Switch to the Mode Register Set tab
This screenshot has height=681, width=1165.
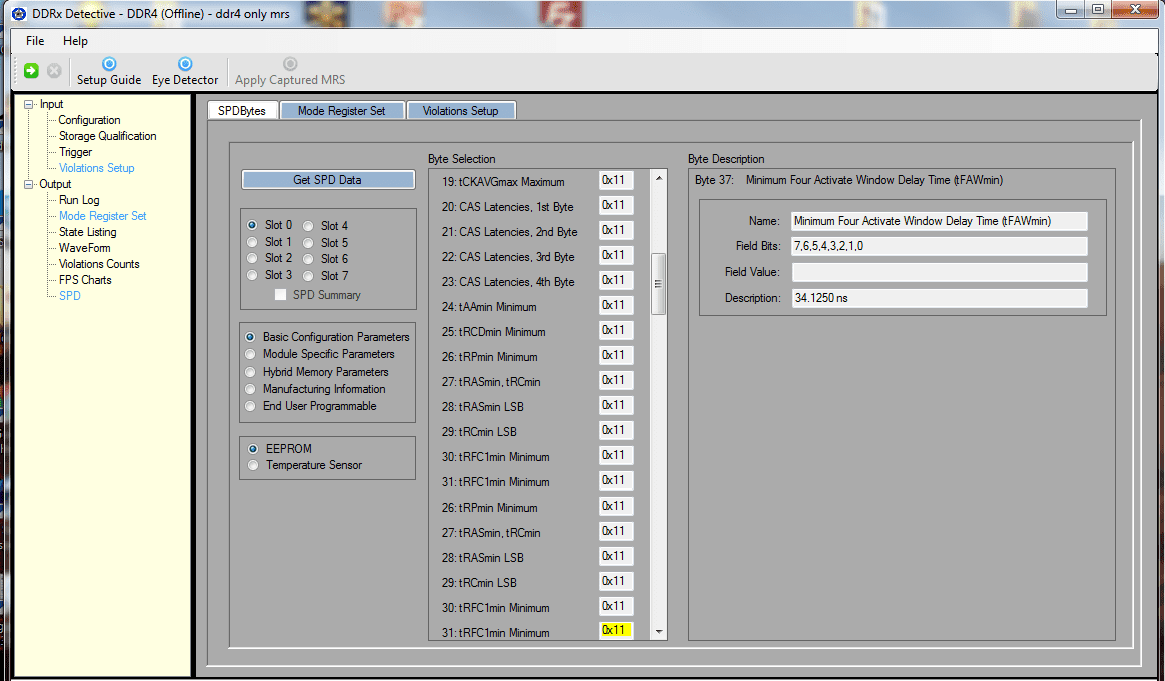[x=342, y=111]
